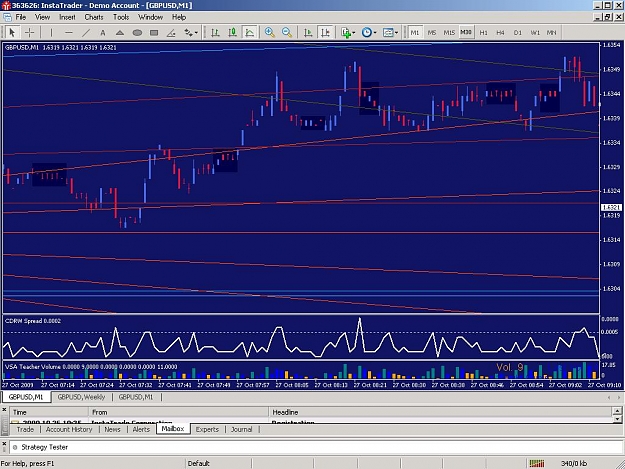Image resolution: width=625 pixels, height=469 pixels.
Task: Open the Charts menu
Action: tap(94, 17)
